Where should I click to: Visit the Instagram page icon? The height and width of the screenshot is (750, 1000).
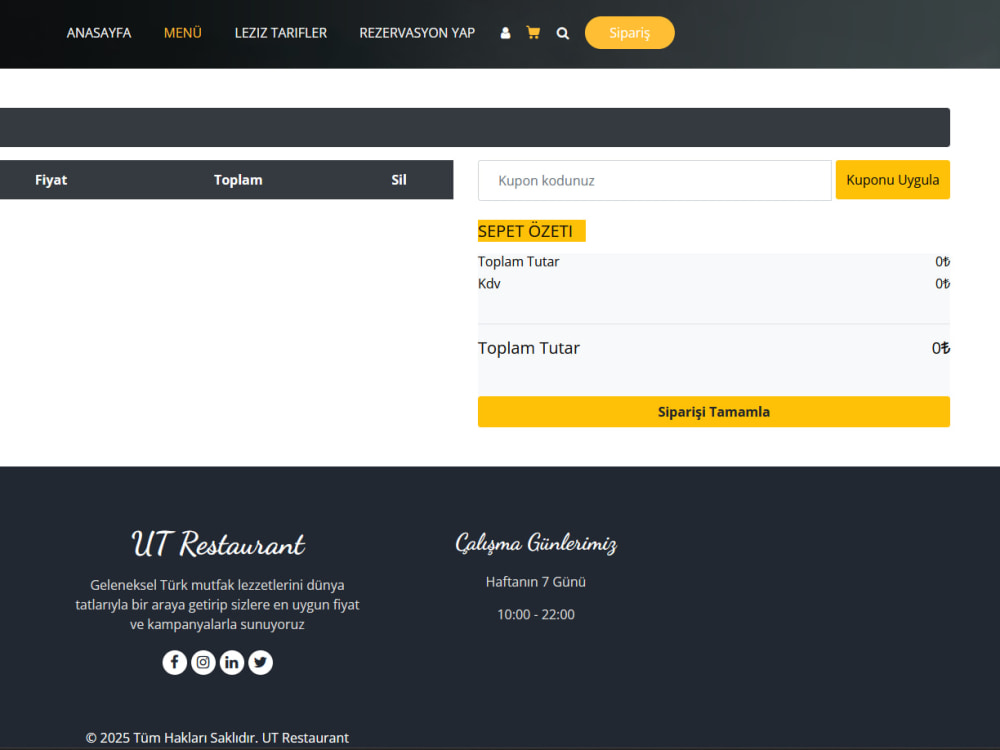point(203,663)
